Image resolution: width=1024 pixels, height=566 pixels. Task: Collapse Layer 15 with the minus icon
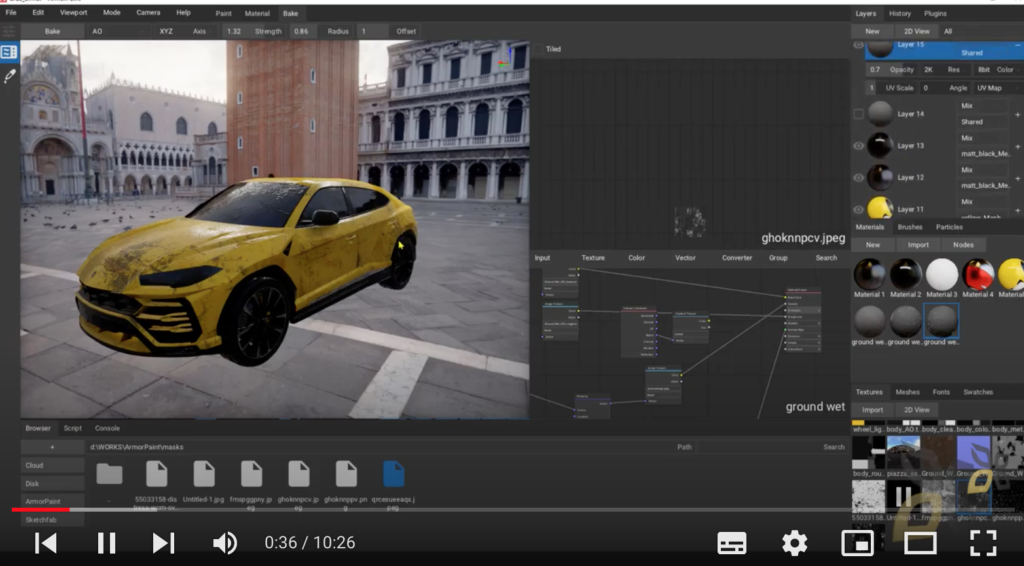coord(1017,45)
